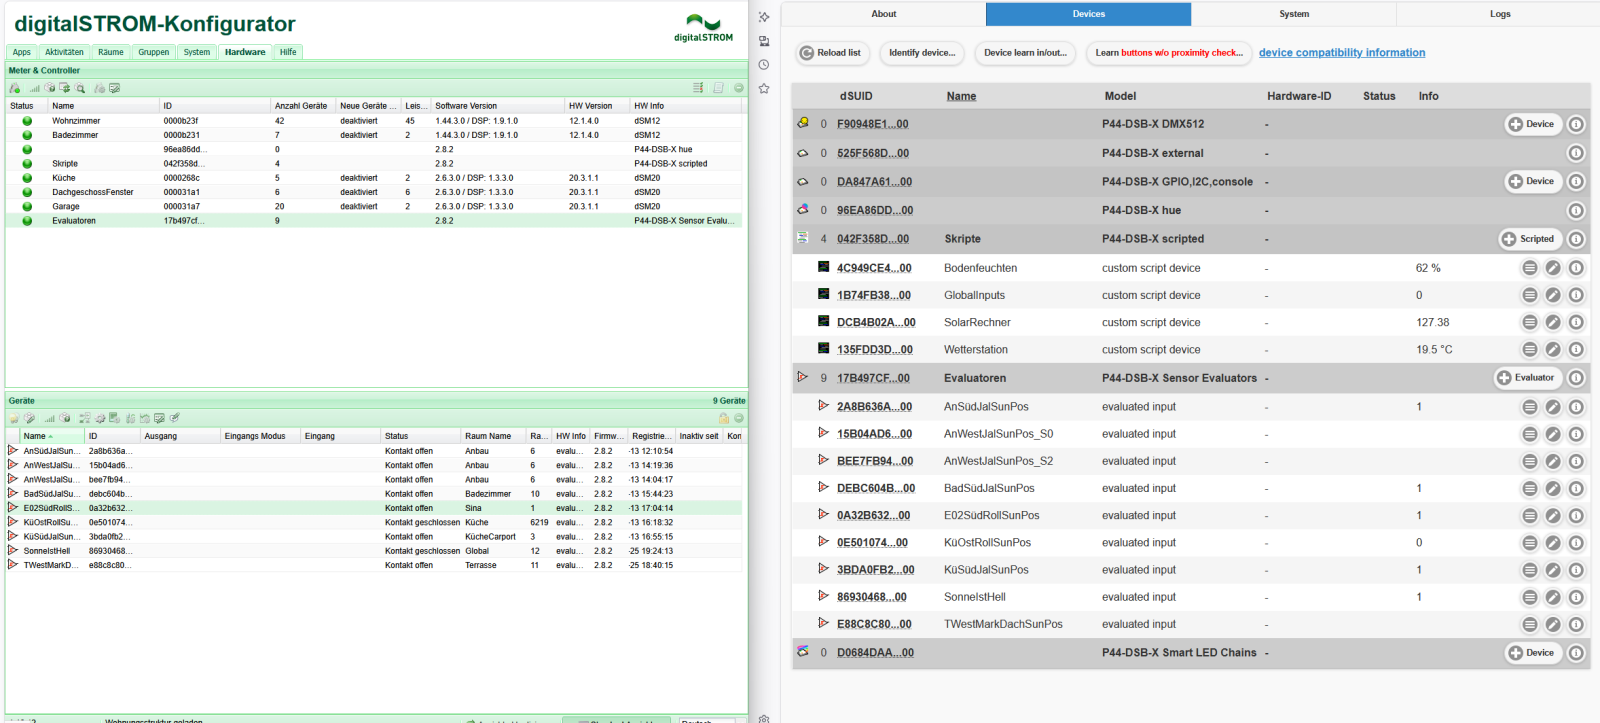Edit the Bodenfeuchten device with the pencil icon
The height and width of the screenshot is (723, 1600).
(1553, 268)
